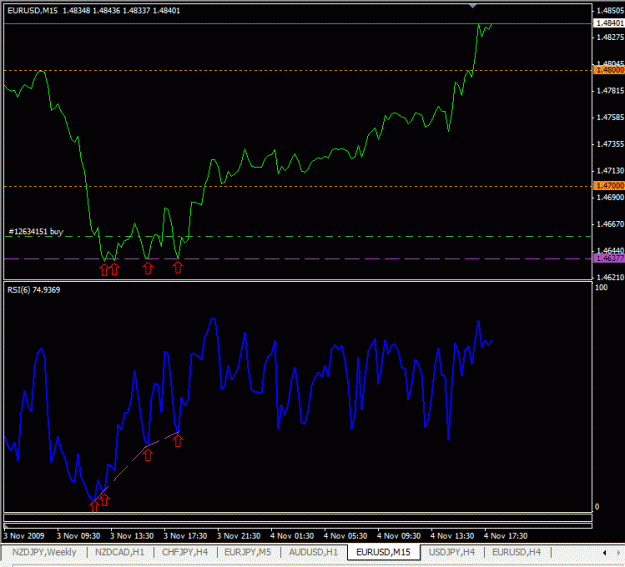Click the chart tabs scroll-right arrow
The height and width of the screenshot is (567, 625).
click(621, 553)
